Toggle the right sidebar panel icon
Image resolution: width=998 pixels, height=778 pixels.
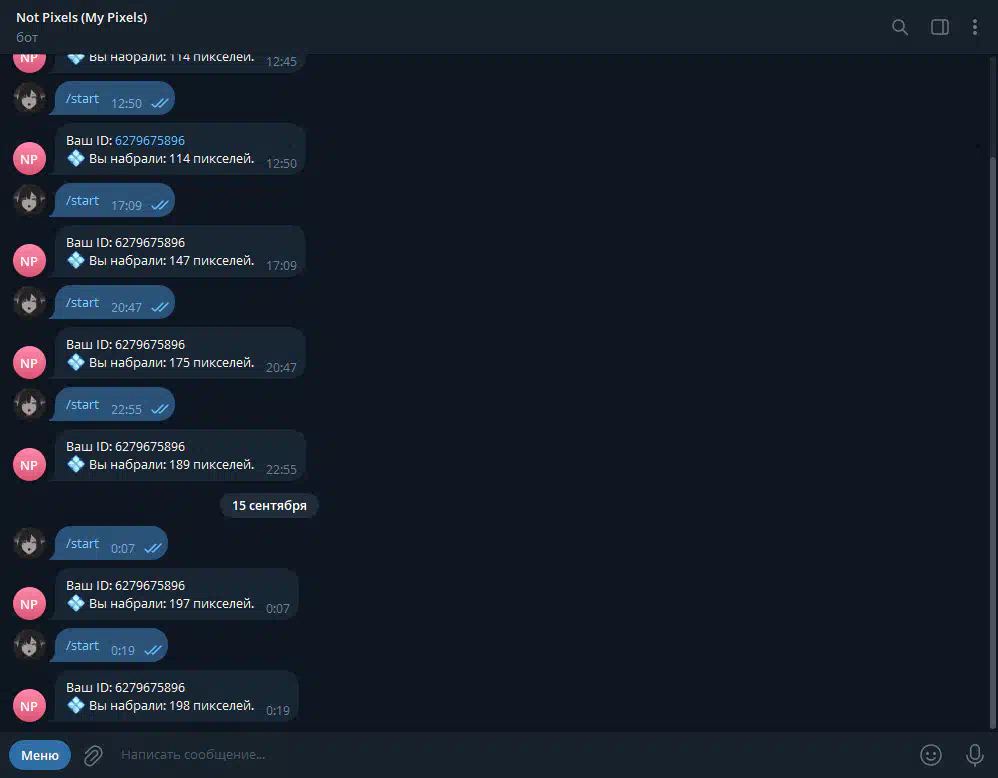[939, 27]
